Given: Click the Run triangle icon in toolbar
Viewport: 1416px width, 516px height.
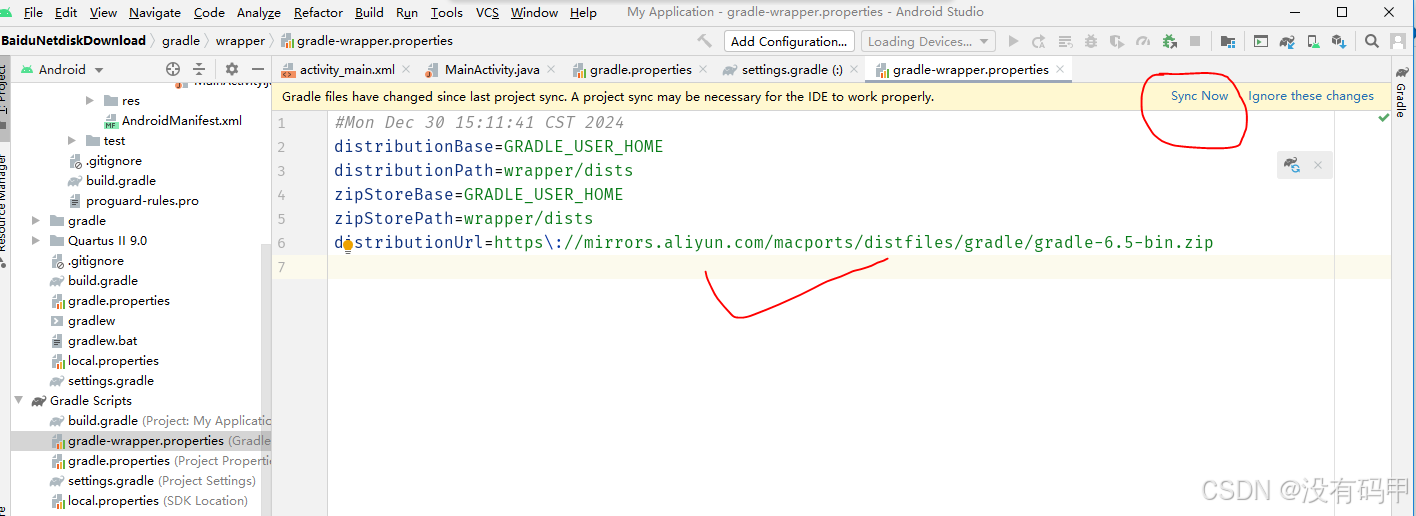Looking at the screenshot, I should click(x=1013, y=41).
